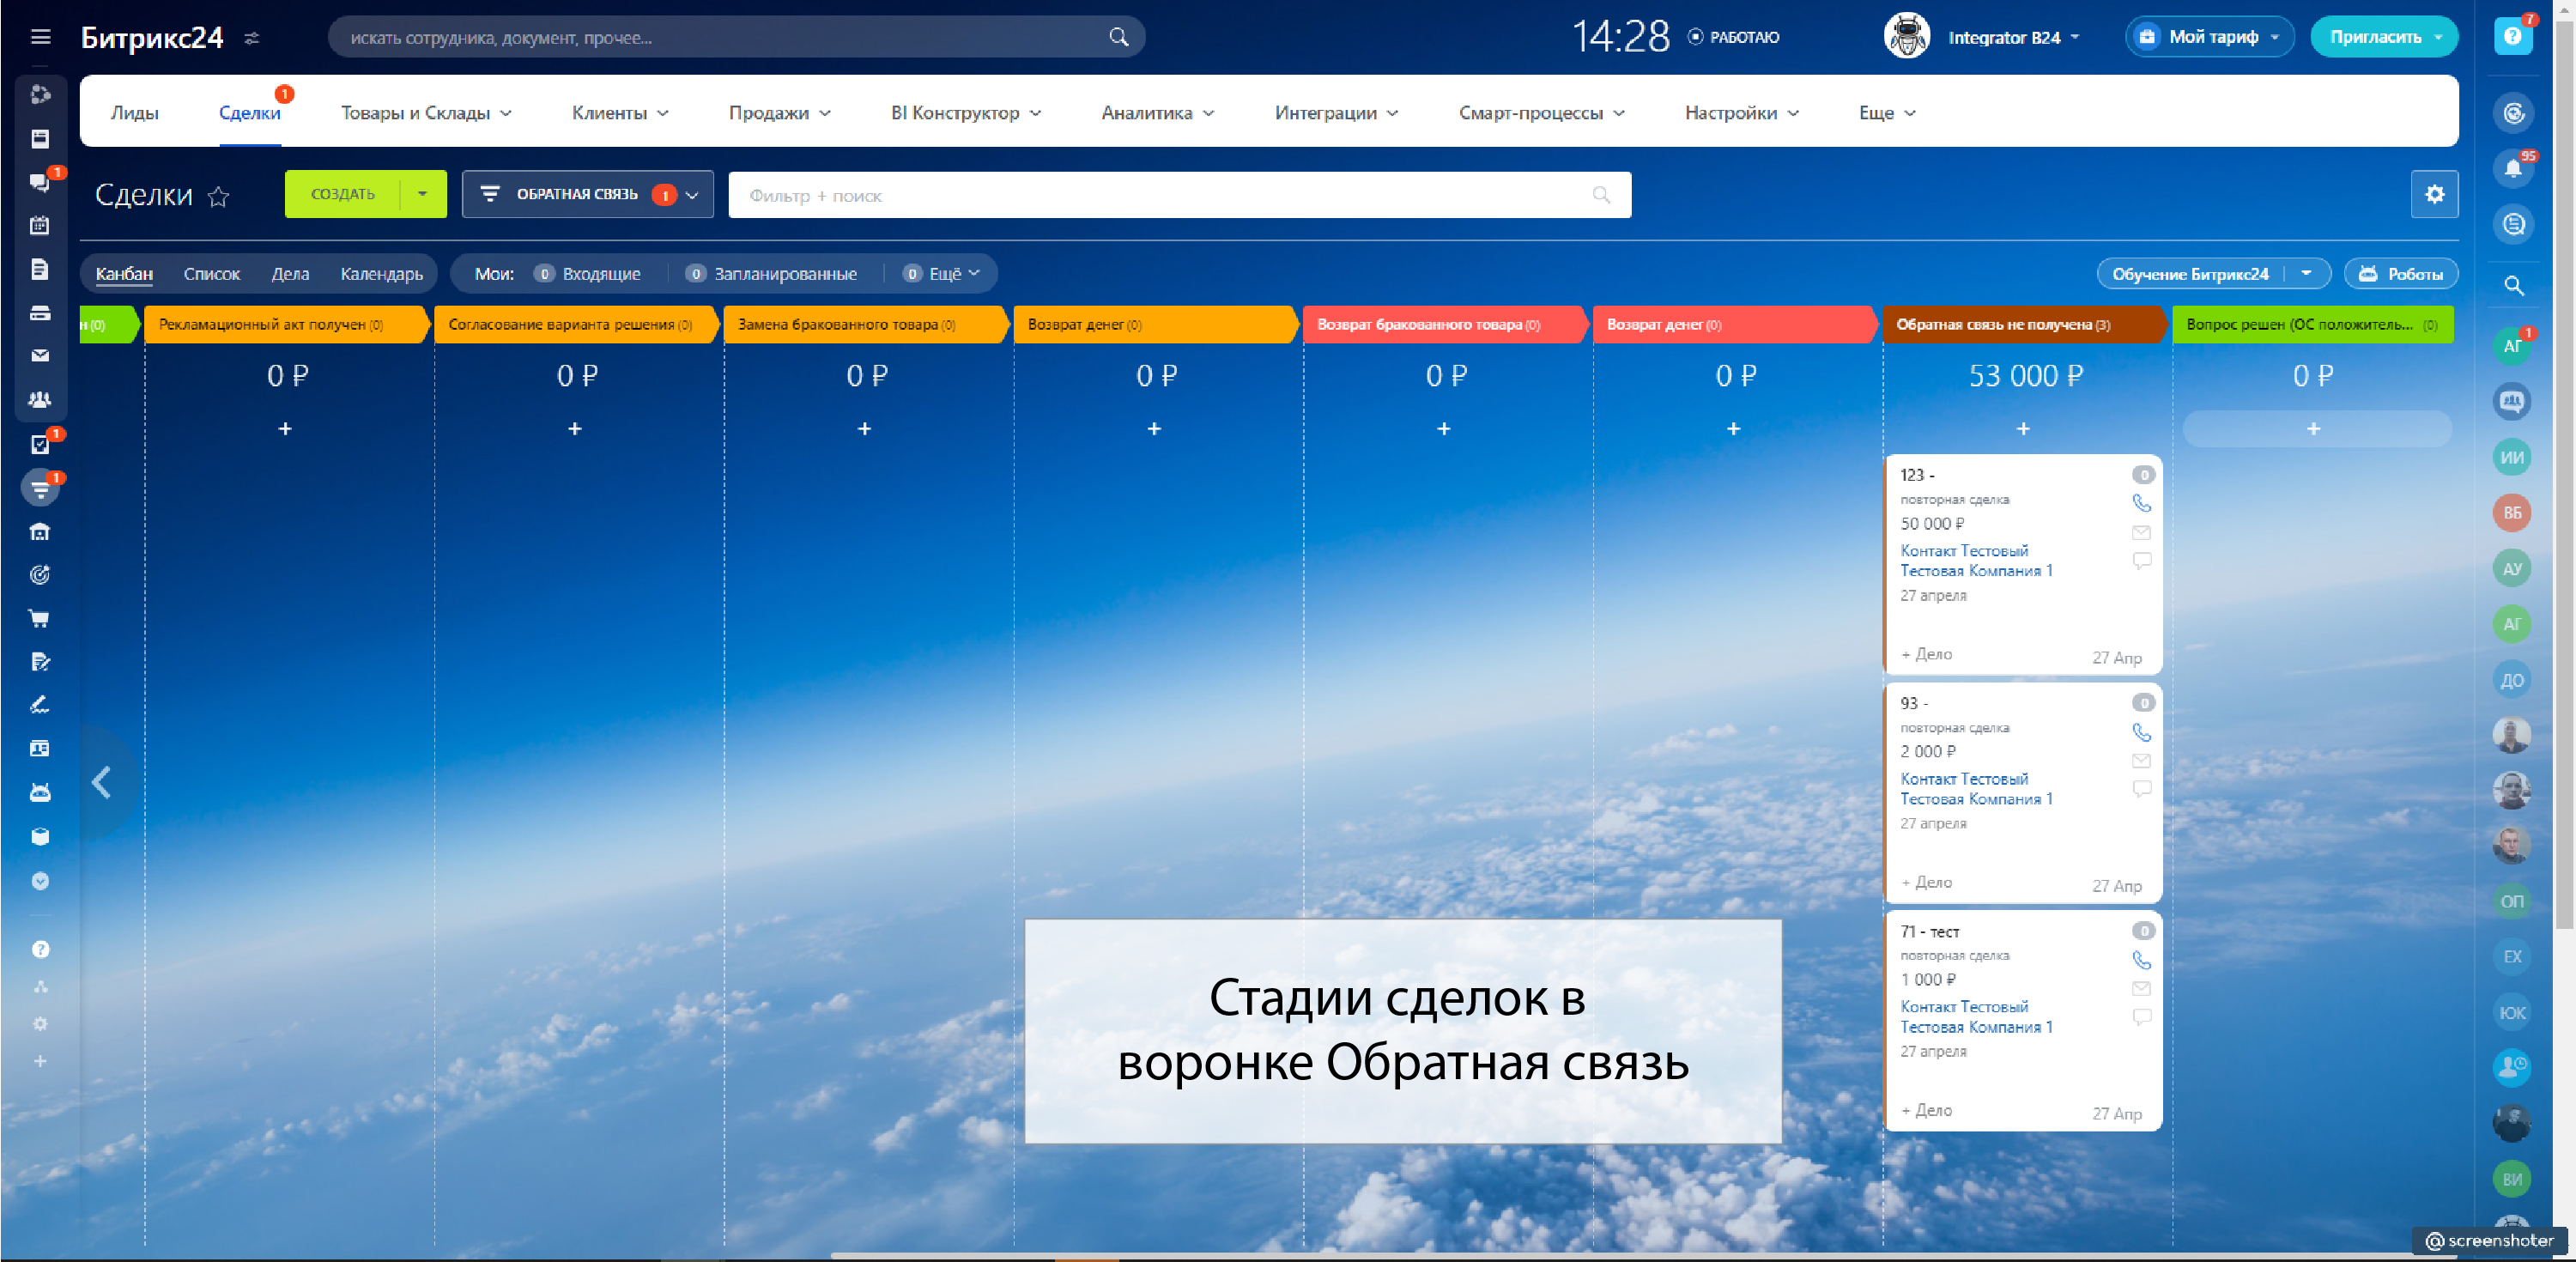Toggle the Входящие counter filter

589,274
